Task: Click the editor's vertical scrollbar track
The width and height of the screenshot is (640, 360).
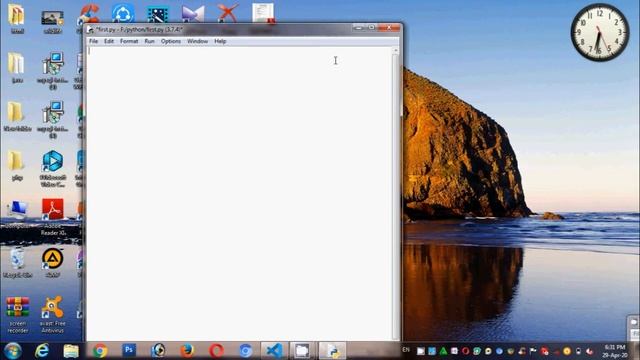Action: 395,196
